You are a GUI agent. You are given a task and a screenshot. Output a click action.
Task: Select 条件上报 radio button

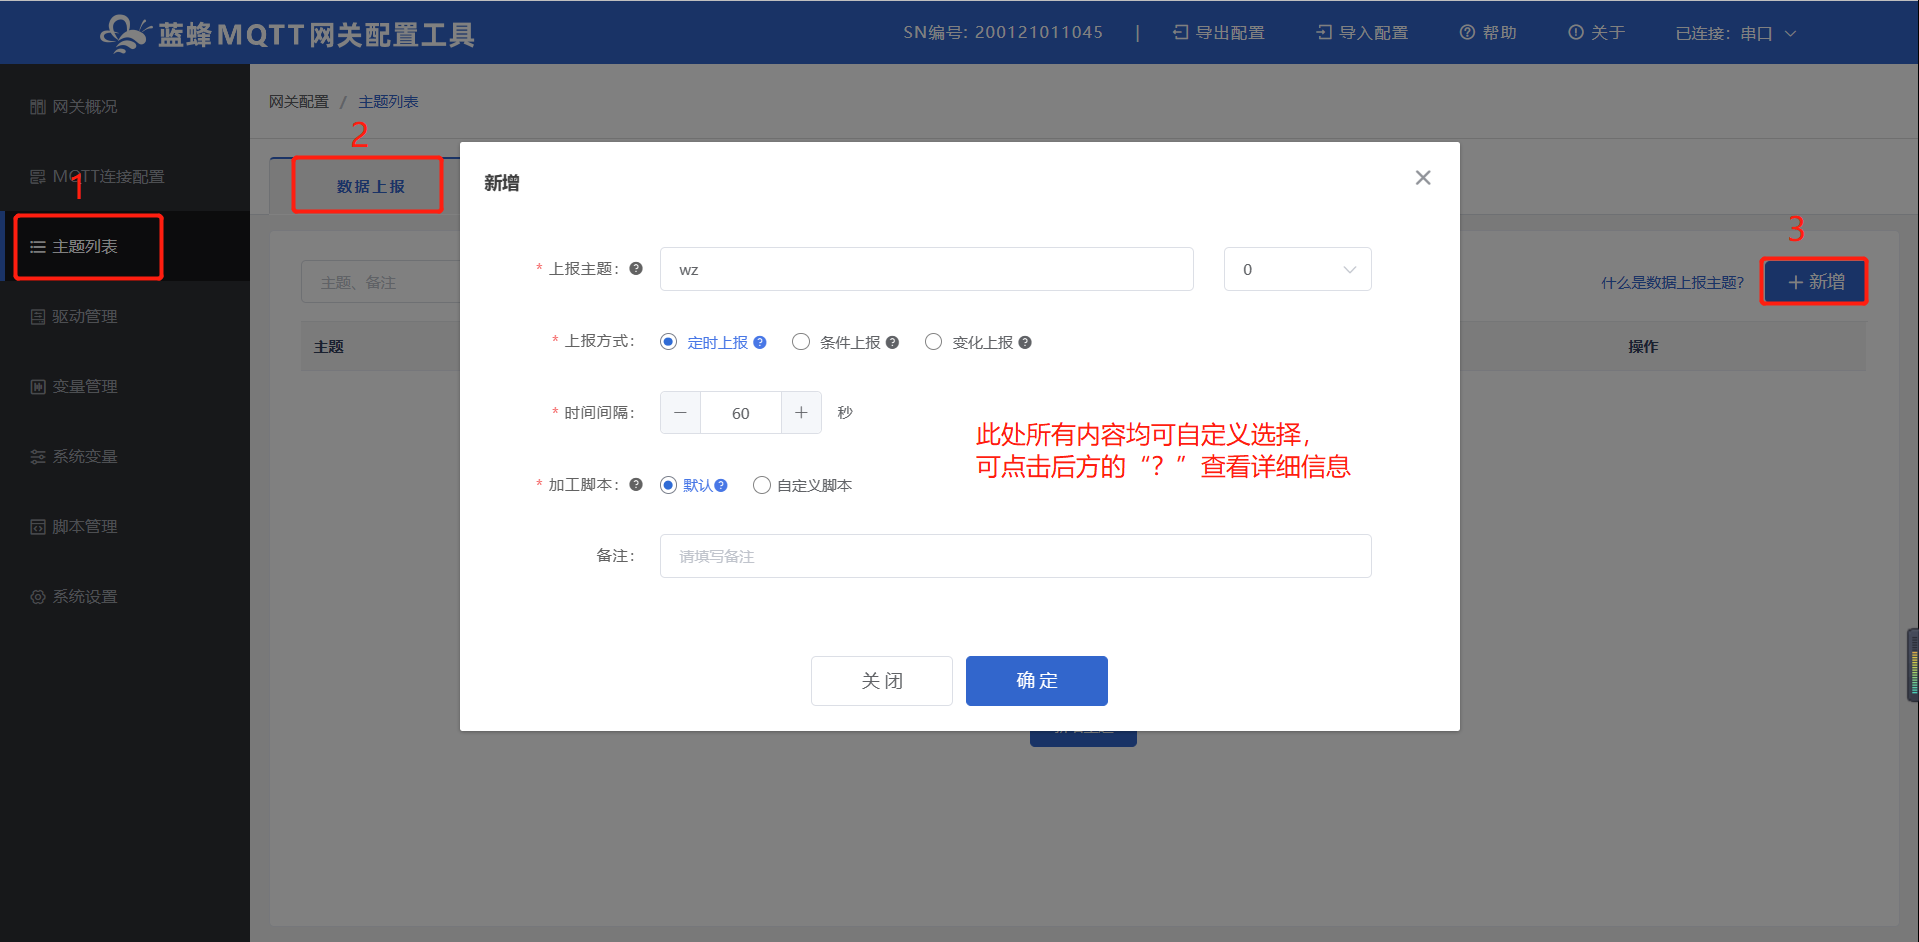click(x=801, y=342)
